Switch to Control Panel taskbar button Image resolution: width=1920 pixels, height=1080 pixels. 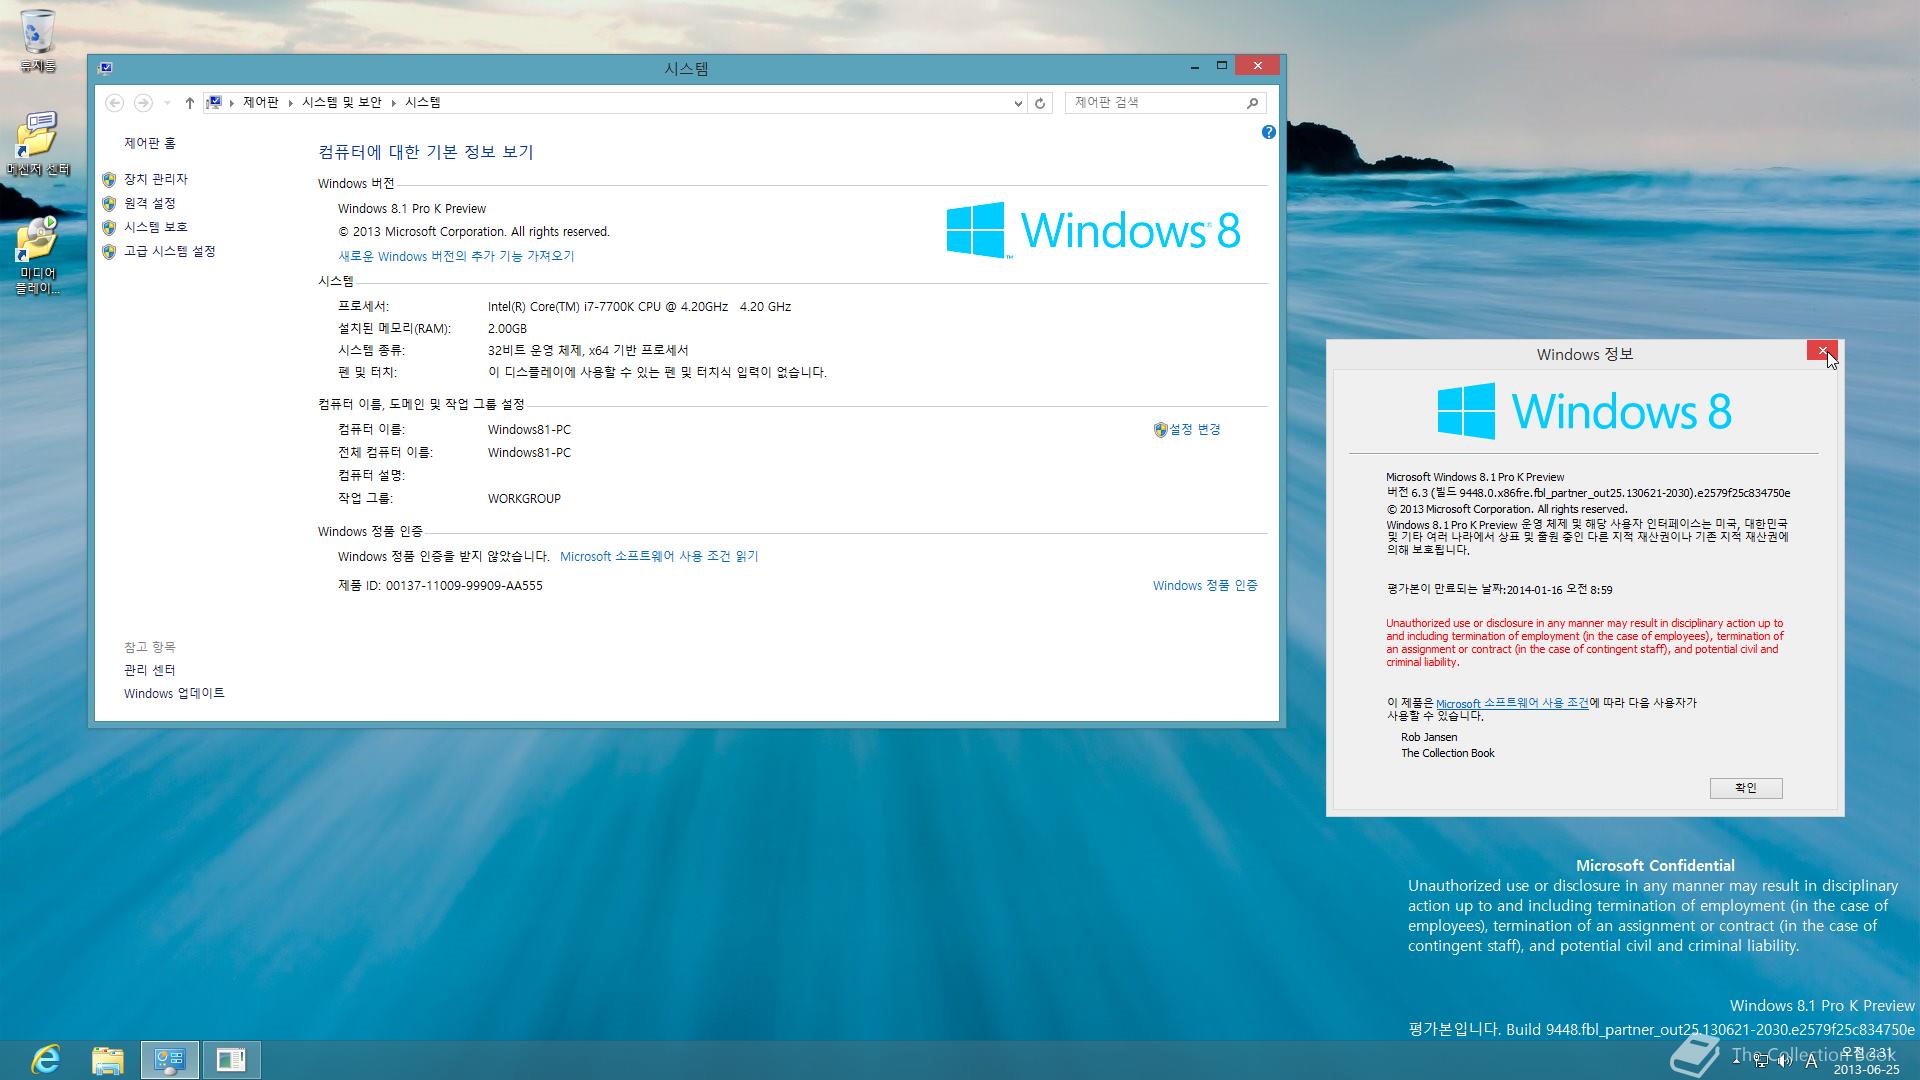tap(170, 1059)
